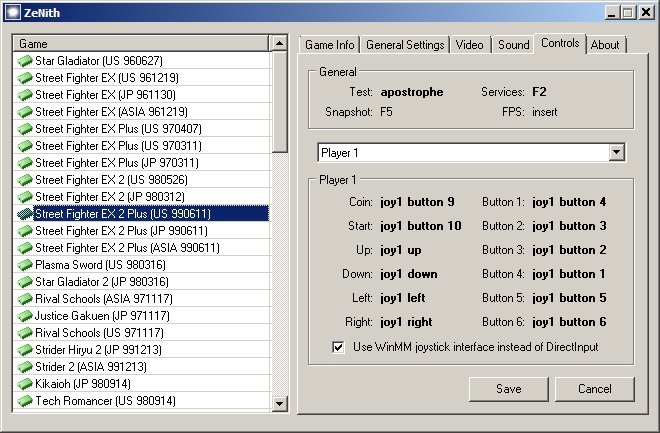The height and width of the screenshot is (433, 660).
Task: Click the icon next to Strider Hiryu 2
Action: tap(25, 350)
